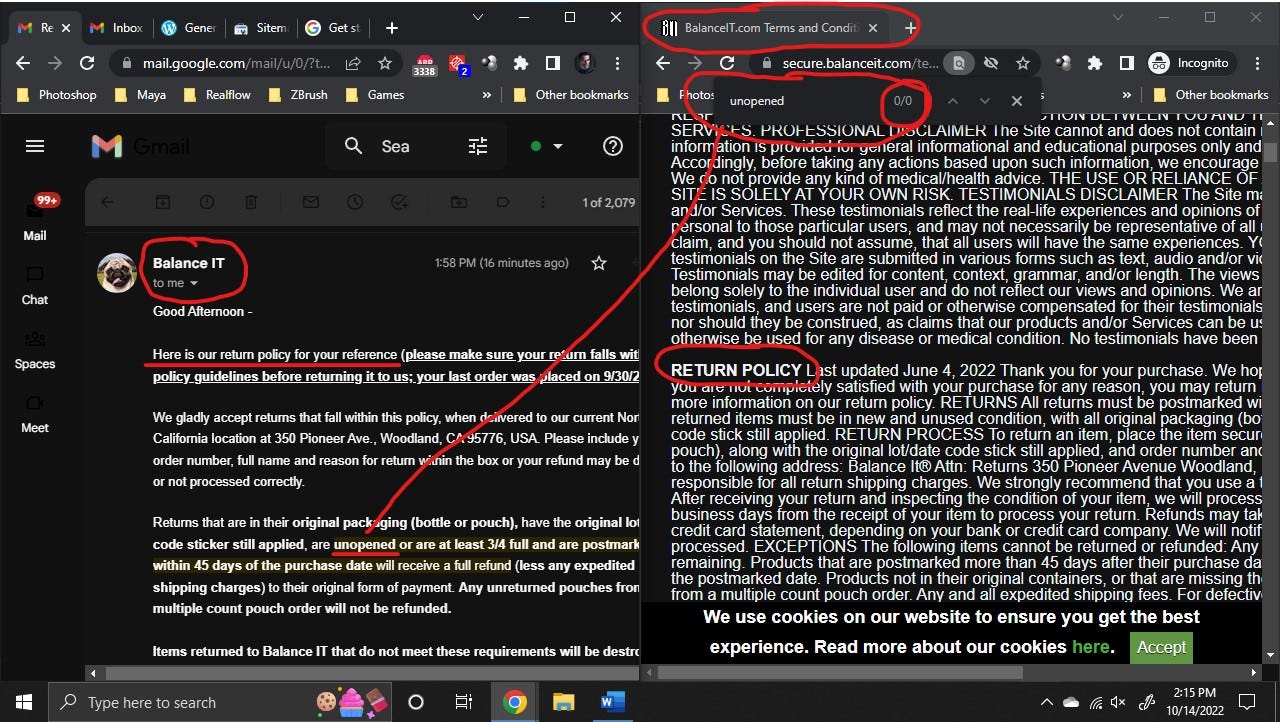Open Gmail support help icon

coord(613,146)
